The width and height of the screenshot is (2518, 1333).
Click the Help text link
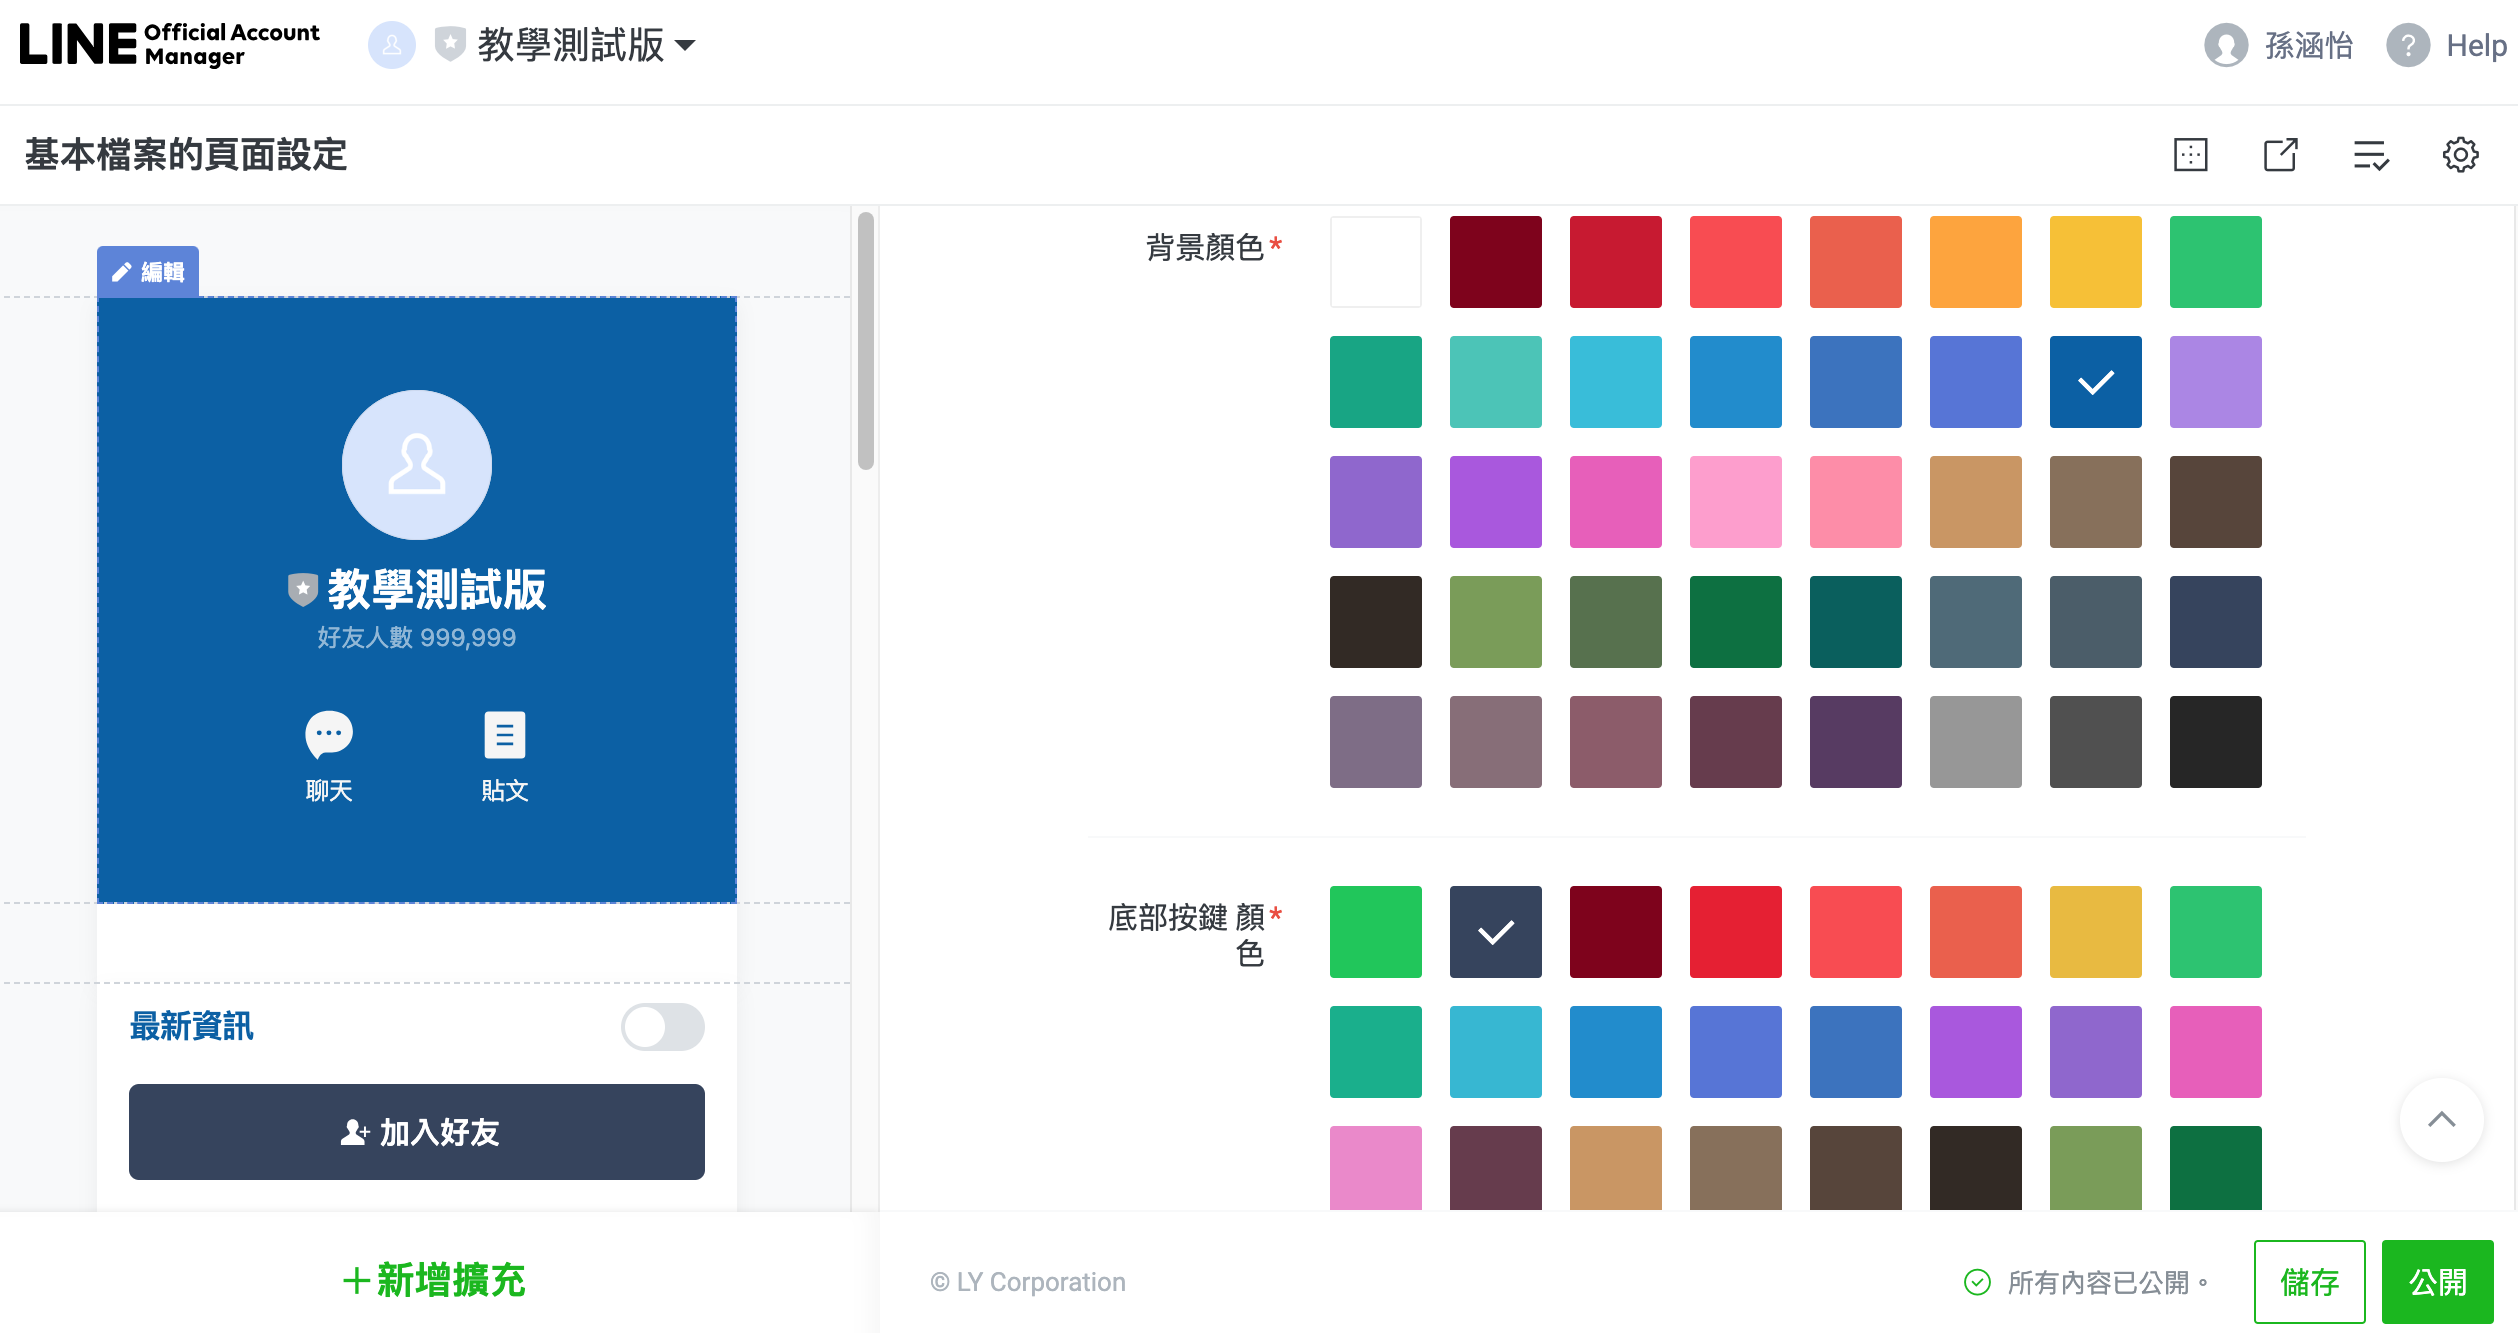click(x=2476, y=45)
